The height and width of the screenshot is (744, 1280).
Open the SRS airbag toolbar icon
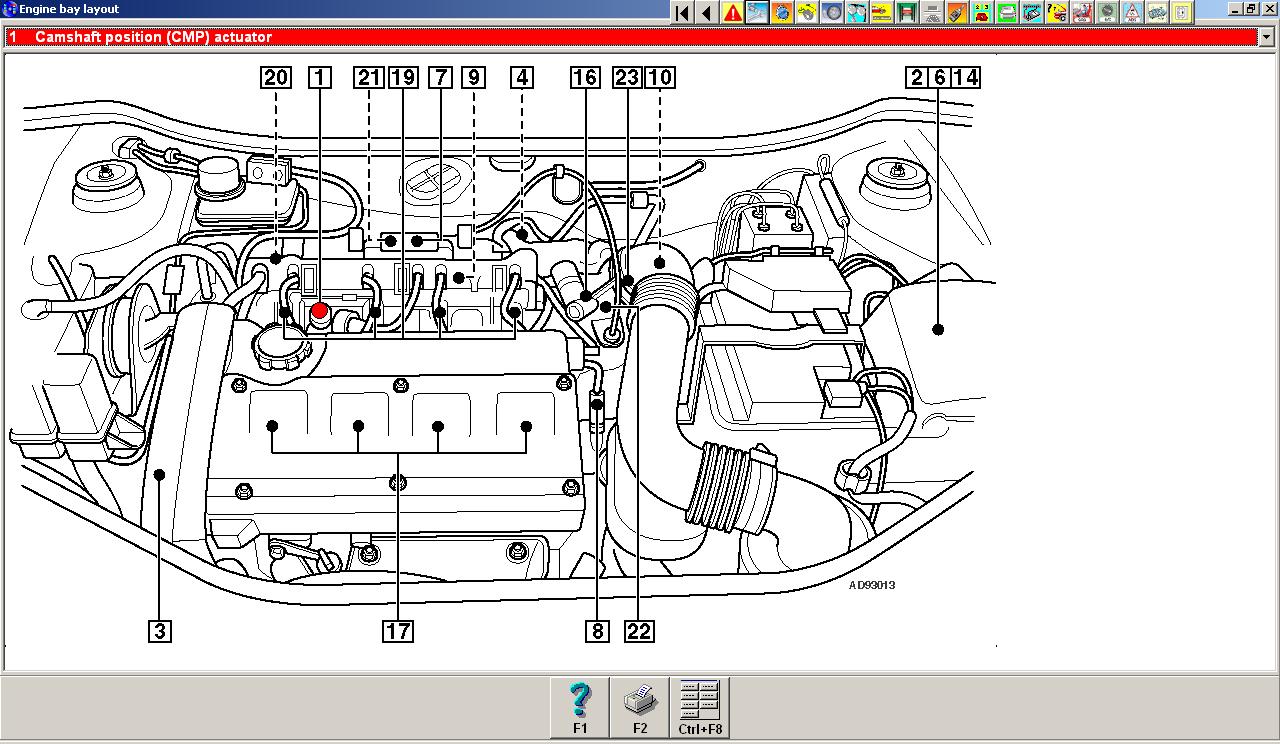click(x=1082, y=12)
